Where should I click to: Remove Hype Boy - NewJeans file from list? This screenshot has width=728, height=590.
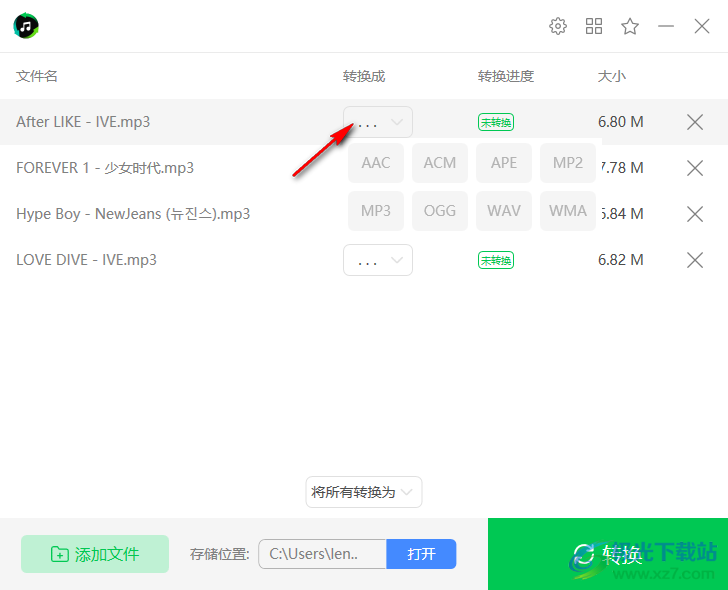pyautogui.click(x=695, y=214)
